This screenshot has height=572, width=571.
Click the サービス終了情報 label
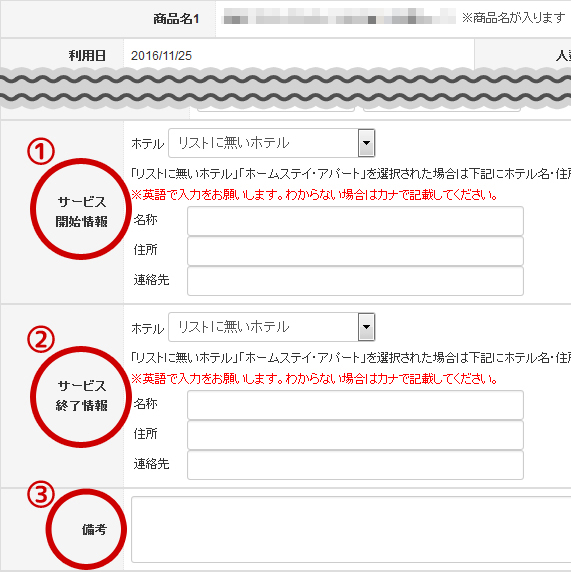pyautogui.click(x=81, y=395)
